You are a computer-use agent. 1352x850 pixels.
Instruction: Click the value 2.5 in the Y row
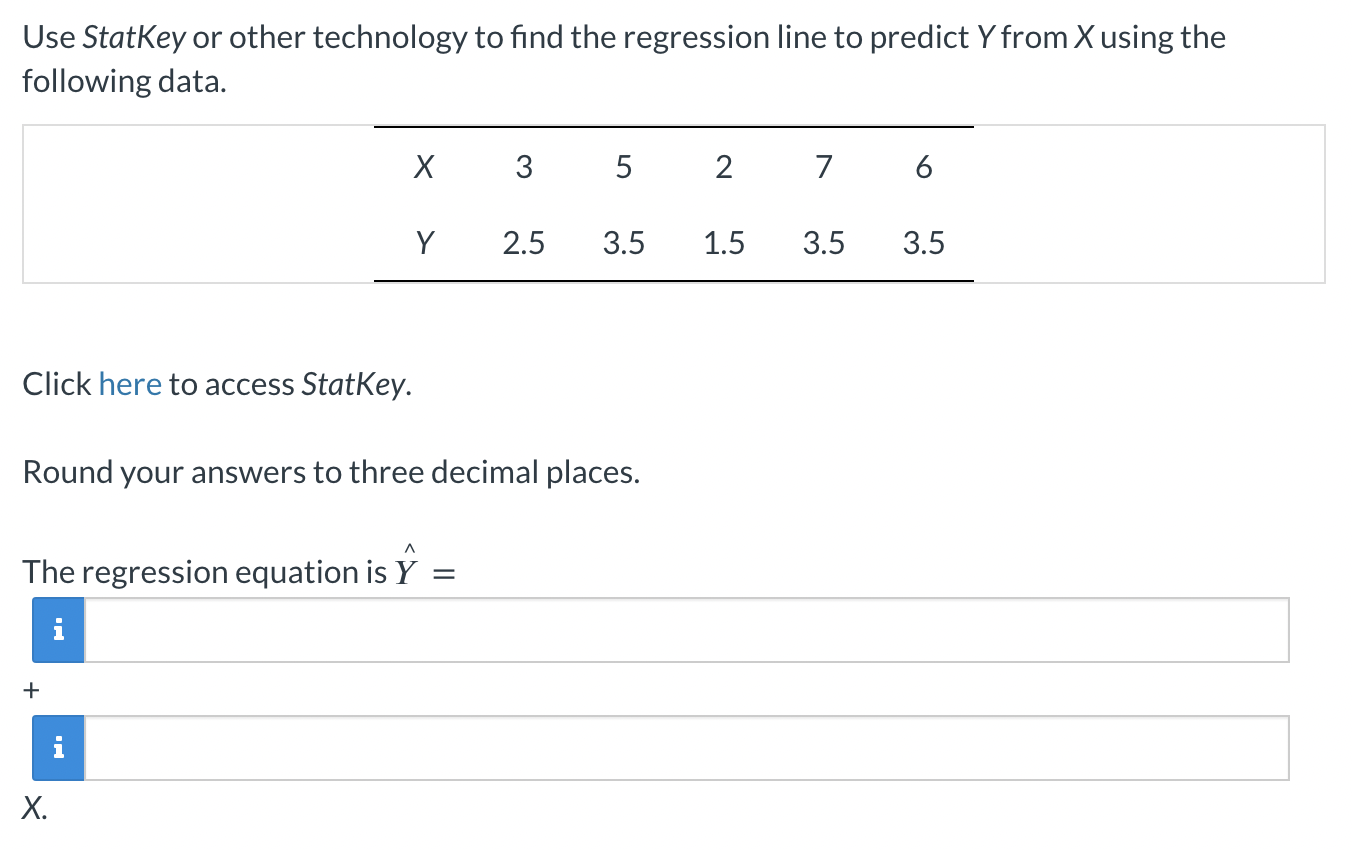coord(524,242)
